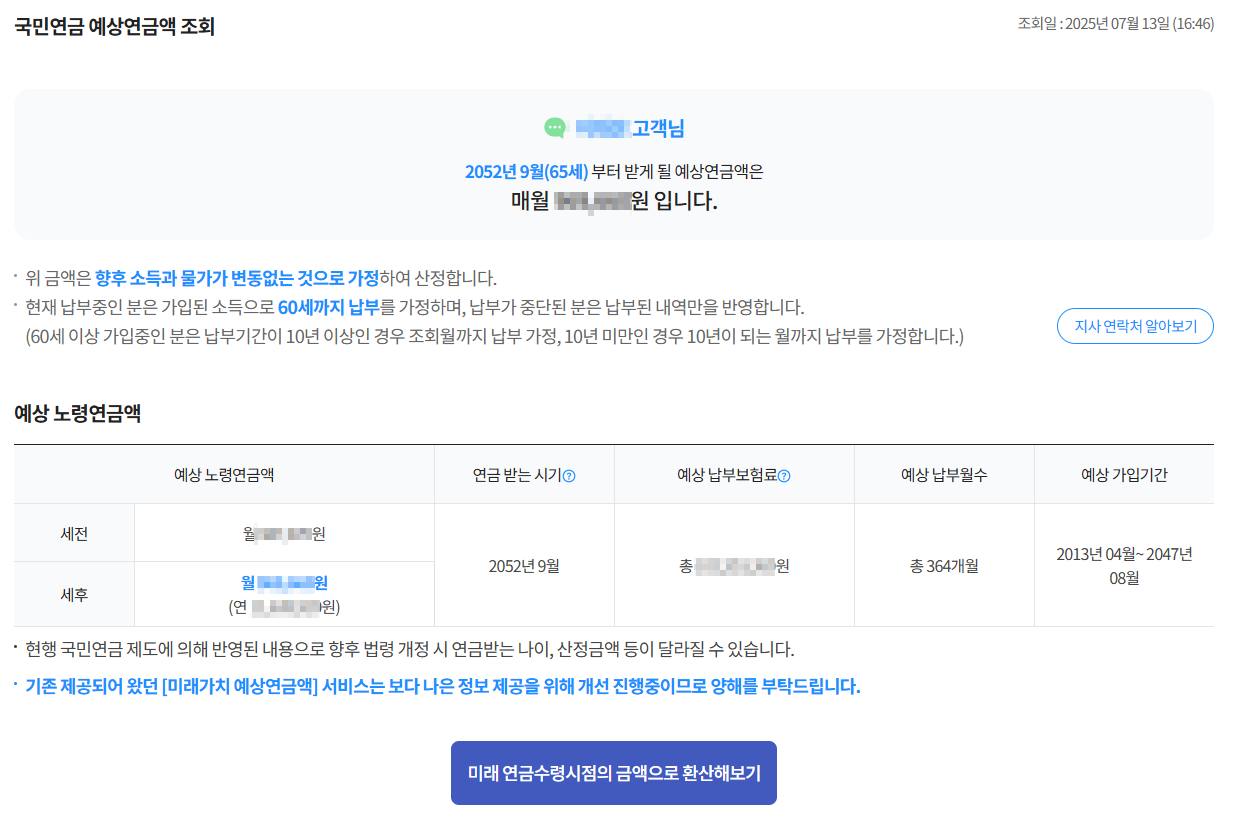This screenshot has height=816, width=1247.
Task: Select page title 국민연금 예상연금액 조회
Action: point(115,26)
